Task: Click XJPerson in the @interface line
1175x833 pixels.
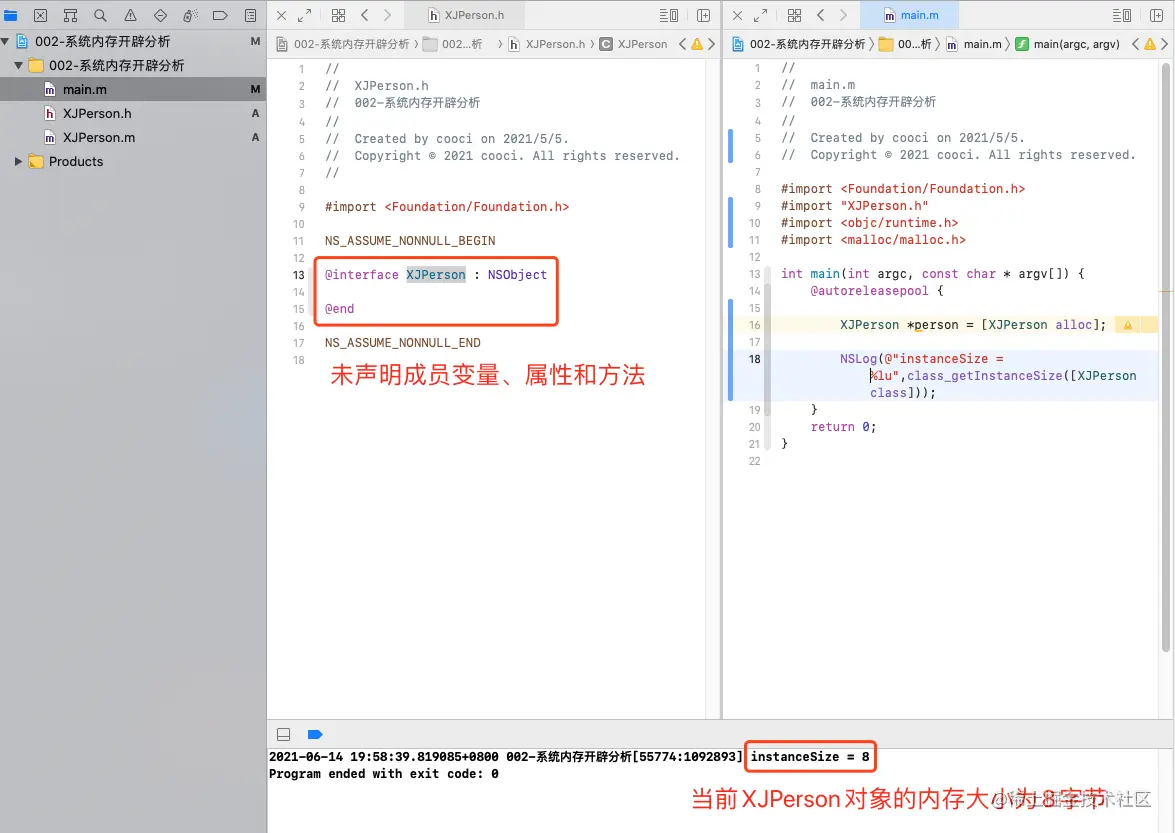Action: (435, 275)
